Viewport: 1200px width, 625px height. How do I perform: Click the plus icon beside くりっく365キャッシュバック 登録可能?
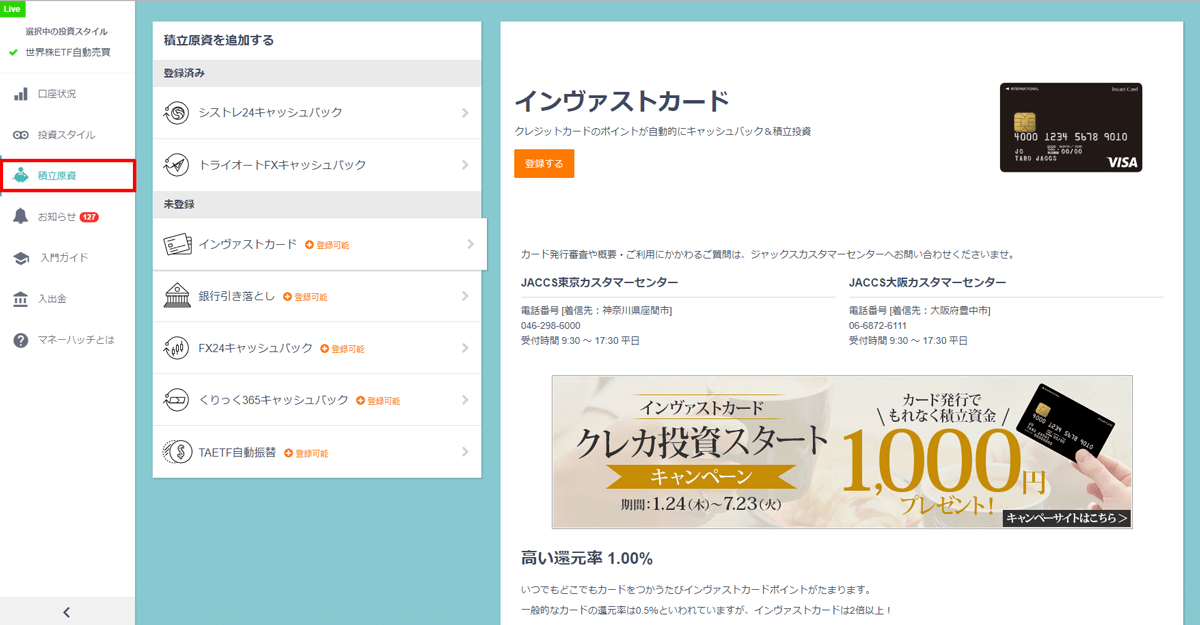(360, 401)
